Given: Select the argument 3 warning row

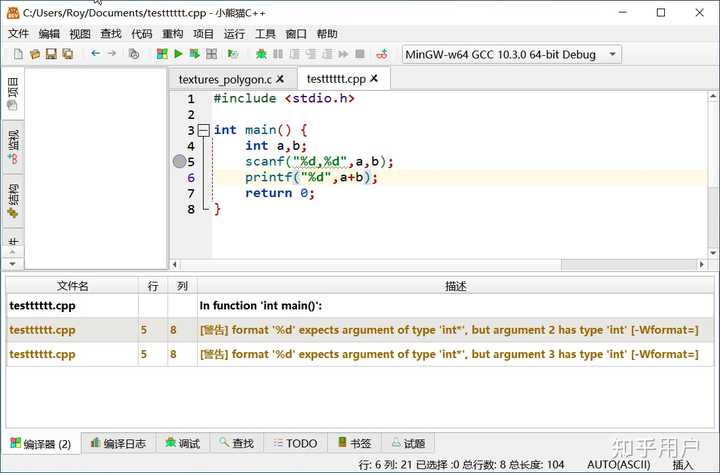Looking at the screenshot, I should (x=360, y=354).
